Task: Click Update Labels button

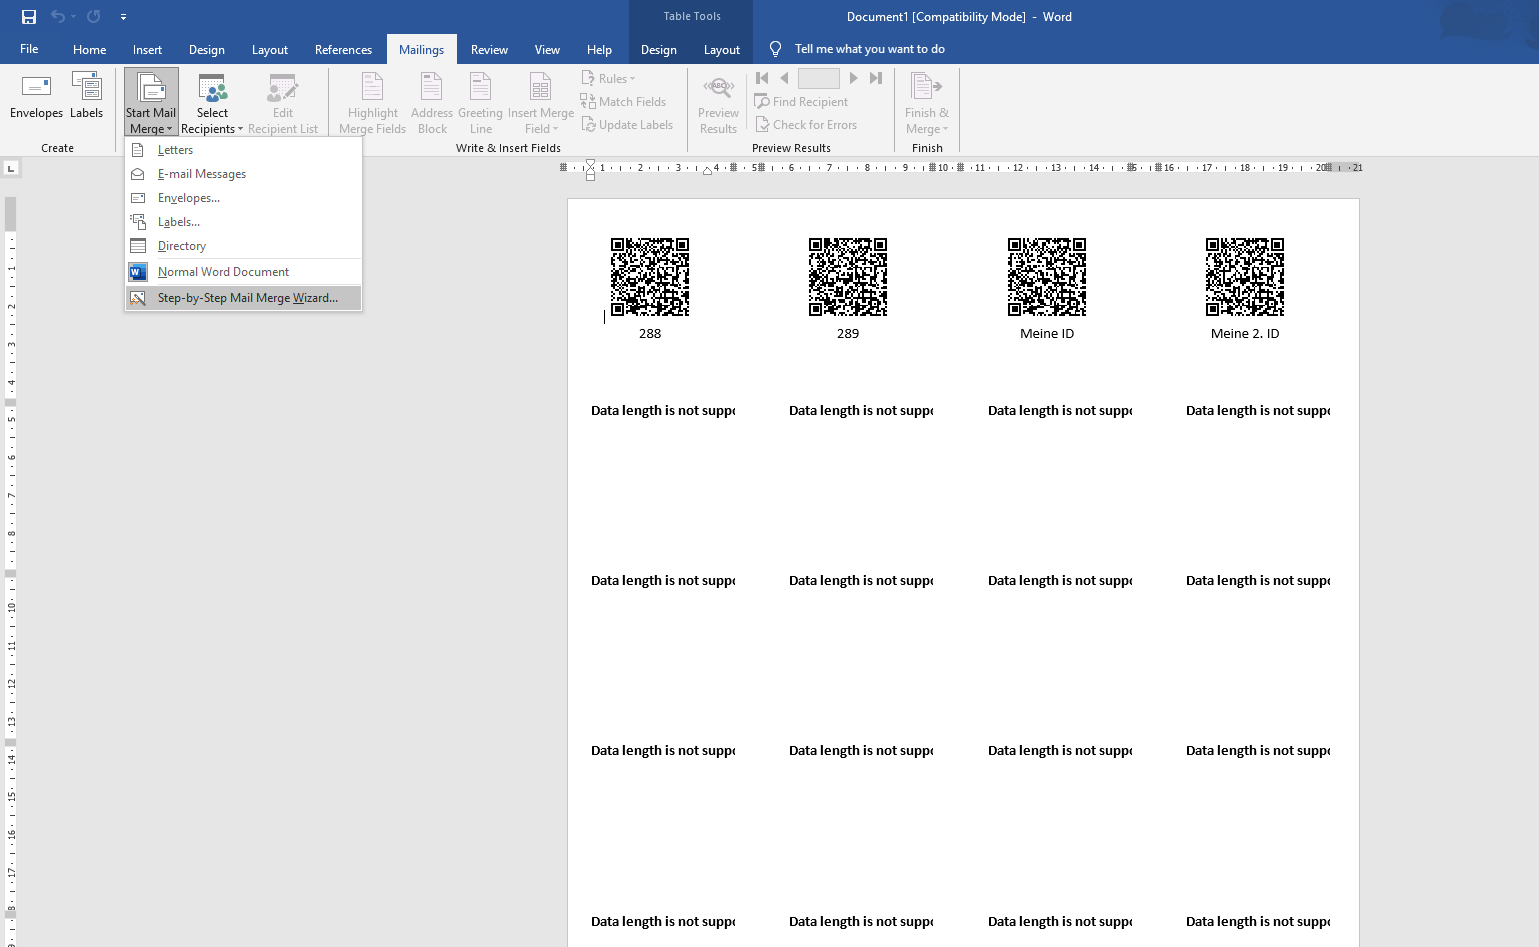Action: pos(627,124)
